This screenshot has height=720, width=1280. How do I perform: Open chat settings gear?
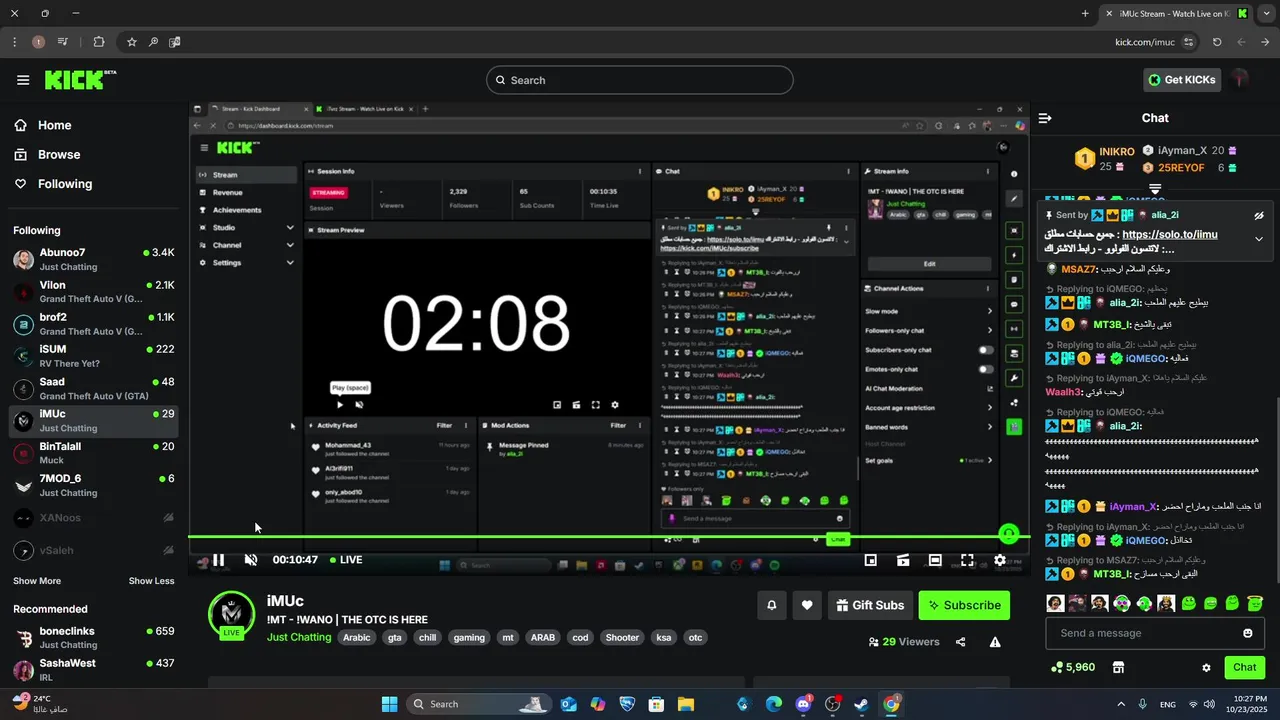pos(1206,668)
